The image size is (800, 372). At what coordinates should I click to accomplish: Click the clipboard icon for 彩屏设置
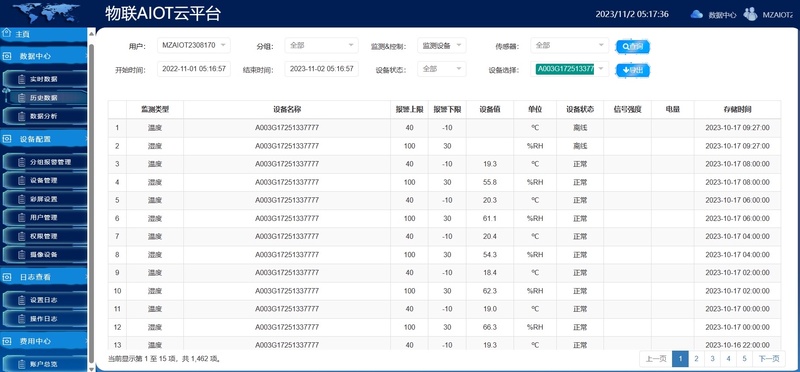[x=21, y=199]
